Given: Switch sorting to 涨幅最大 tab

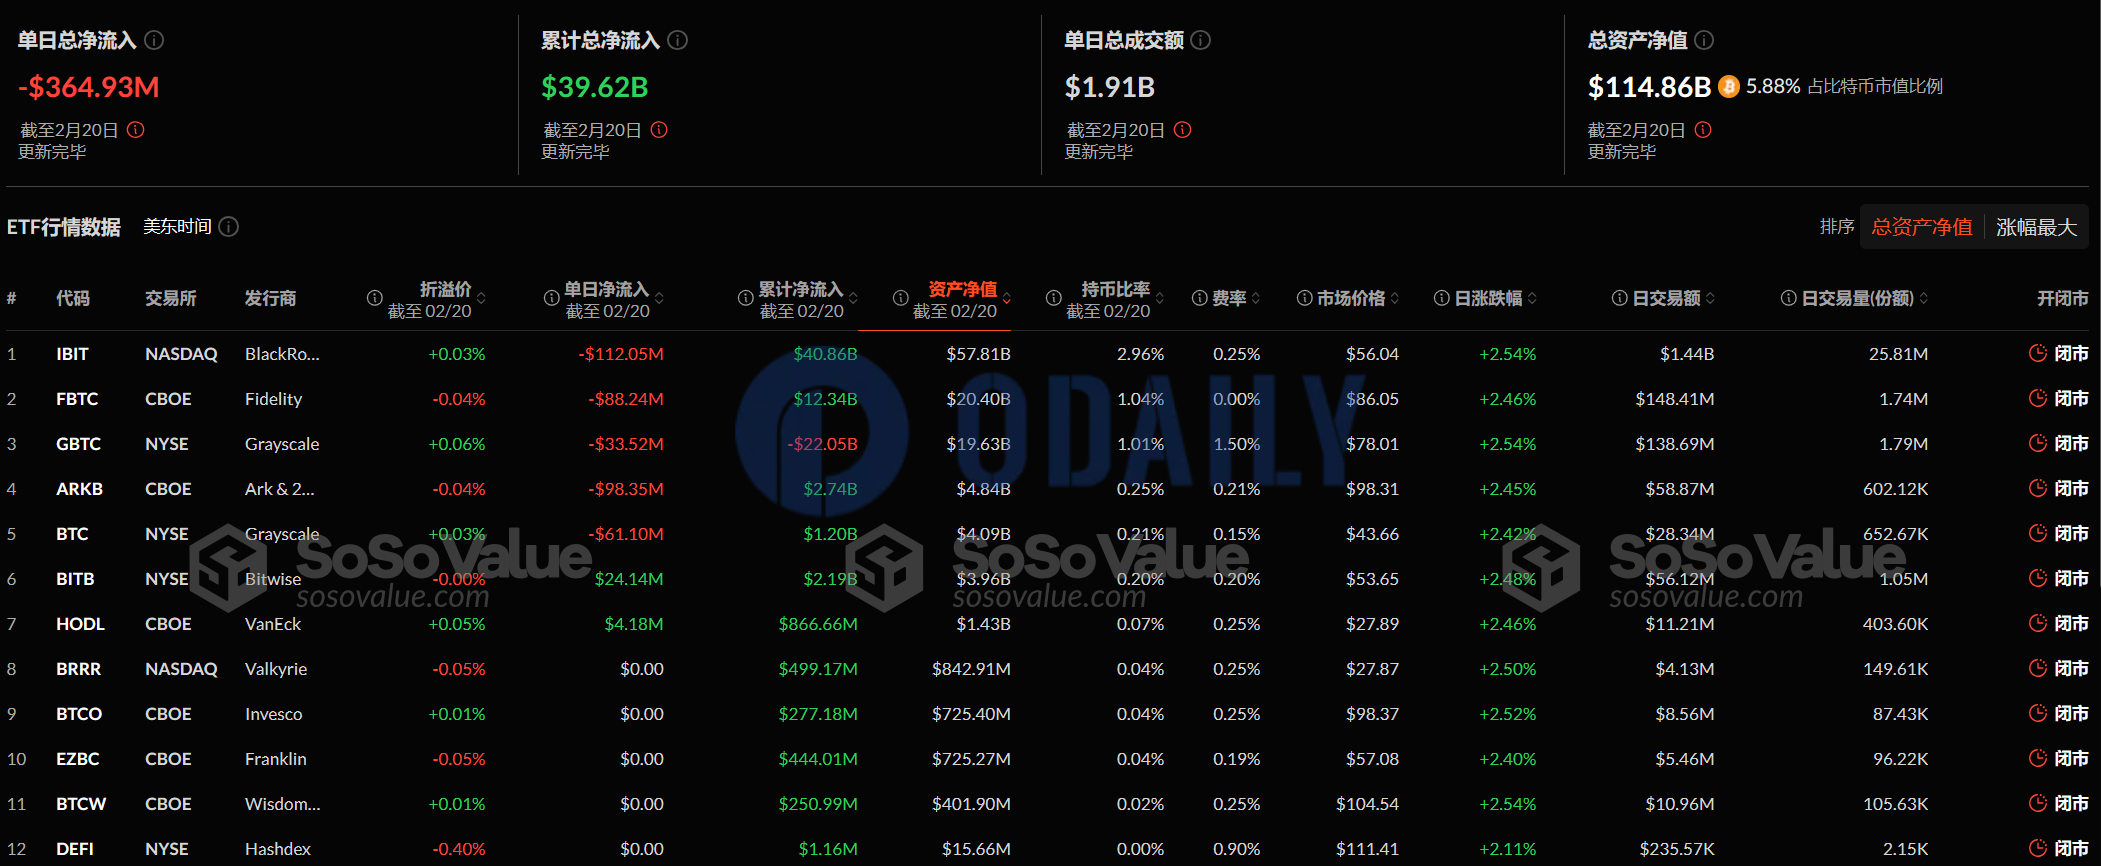Looking at the screenshot, I should (x=2036, y=227).
